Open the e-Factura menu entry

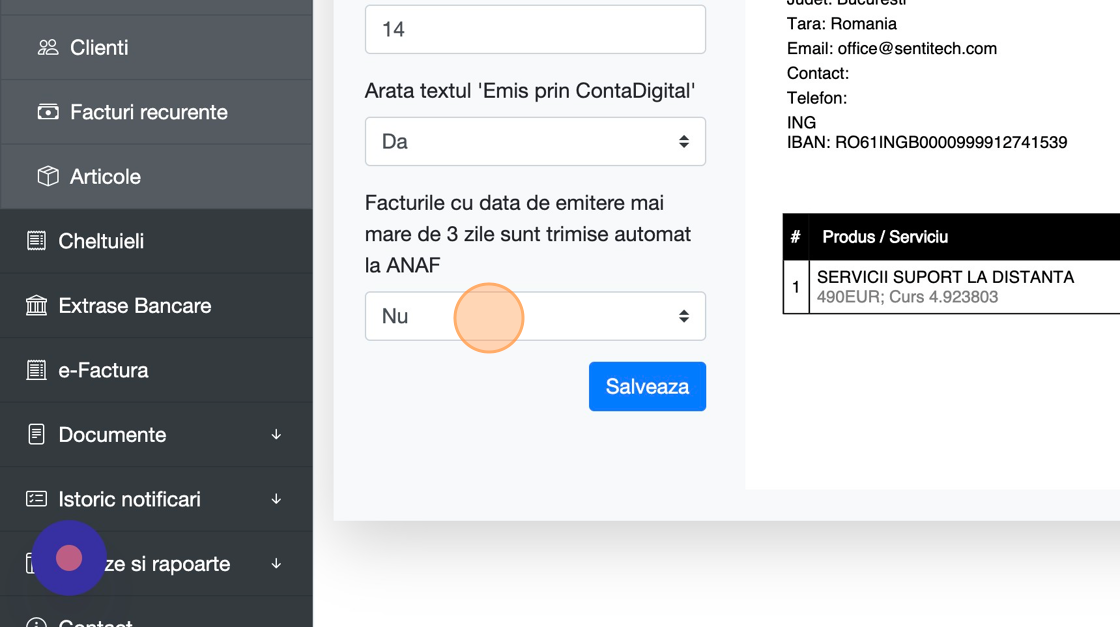(103, 370)
